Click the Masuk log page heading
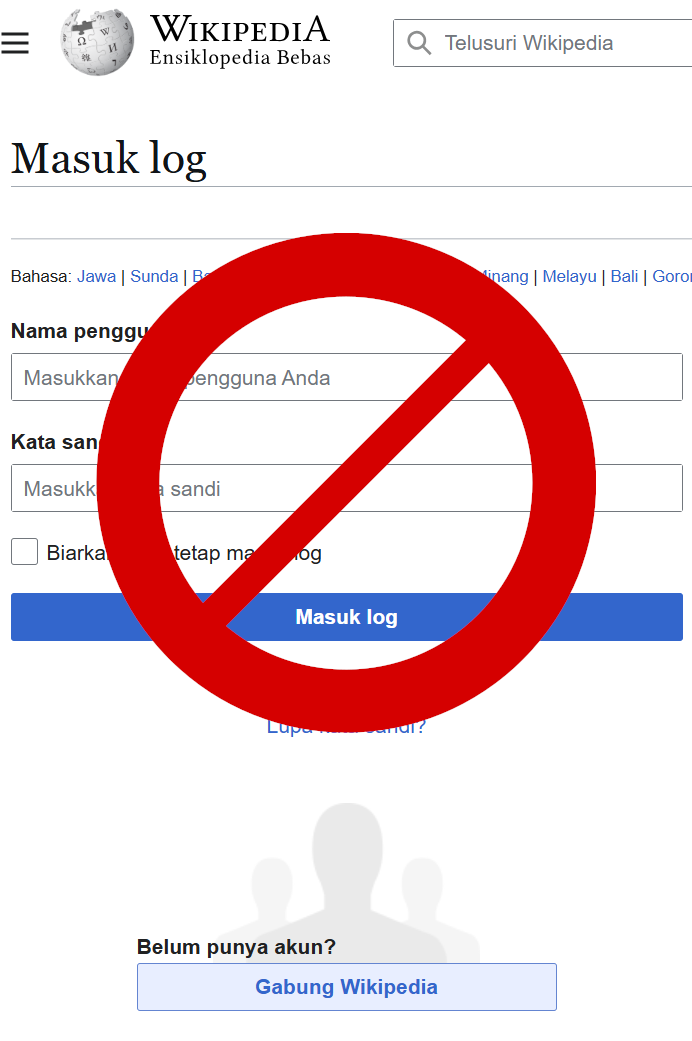Screen dimensions: 692x1041 coord(109,159)
